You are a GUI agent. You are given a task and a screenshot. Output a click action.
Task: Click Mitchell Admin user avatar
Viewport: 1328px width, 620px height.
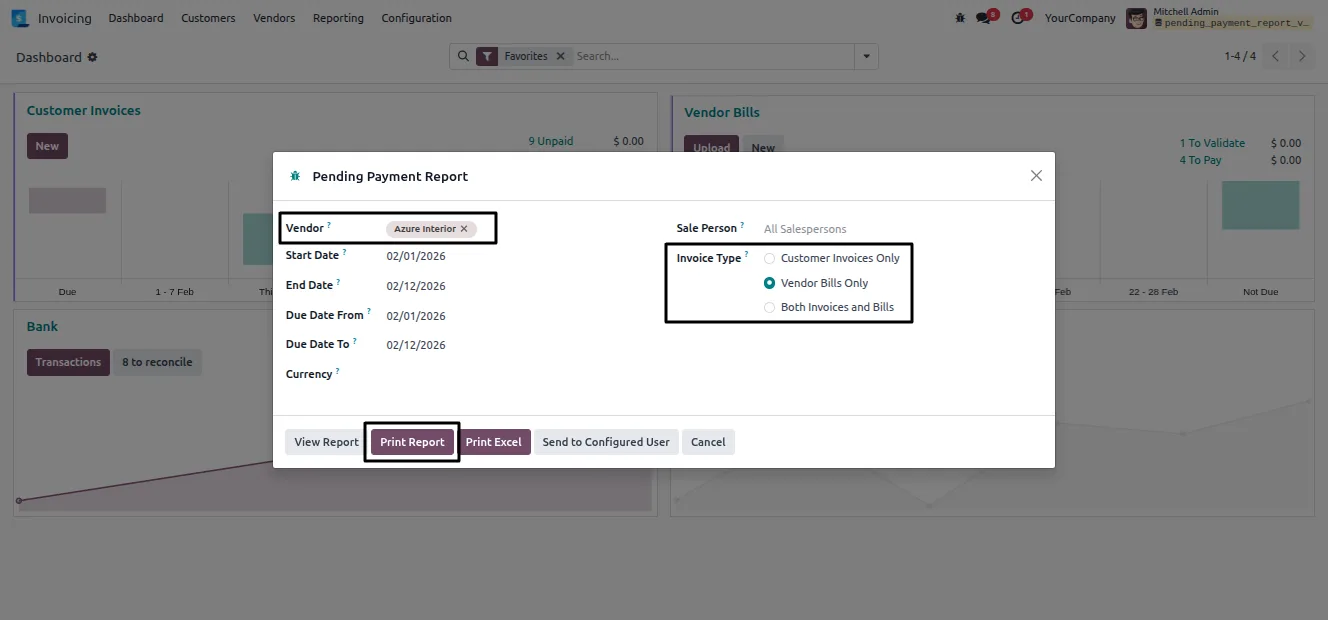coord(1136,18)
